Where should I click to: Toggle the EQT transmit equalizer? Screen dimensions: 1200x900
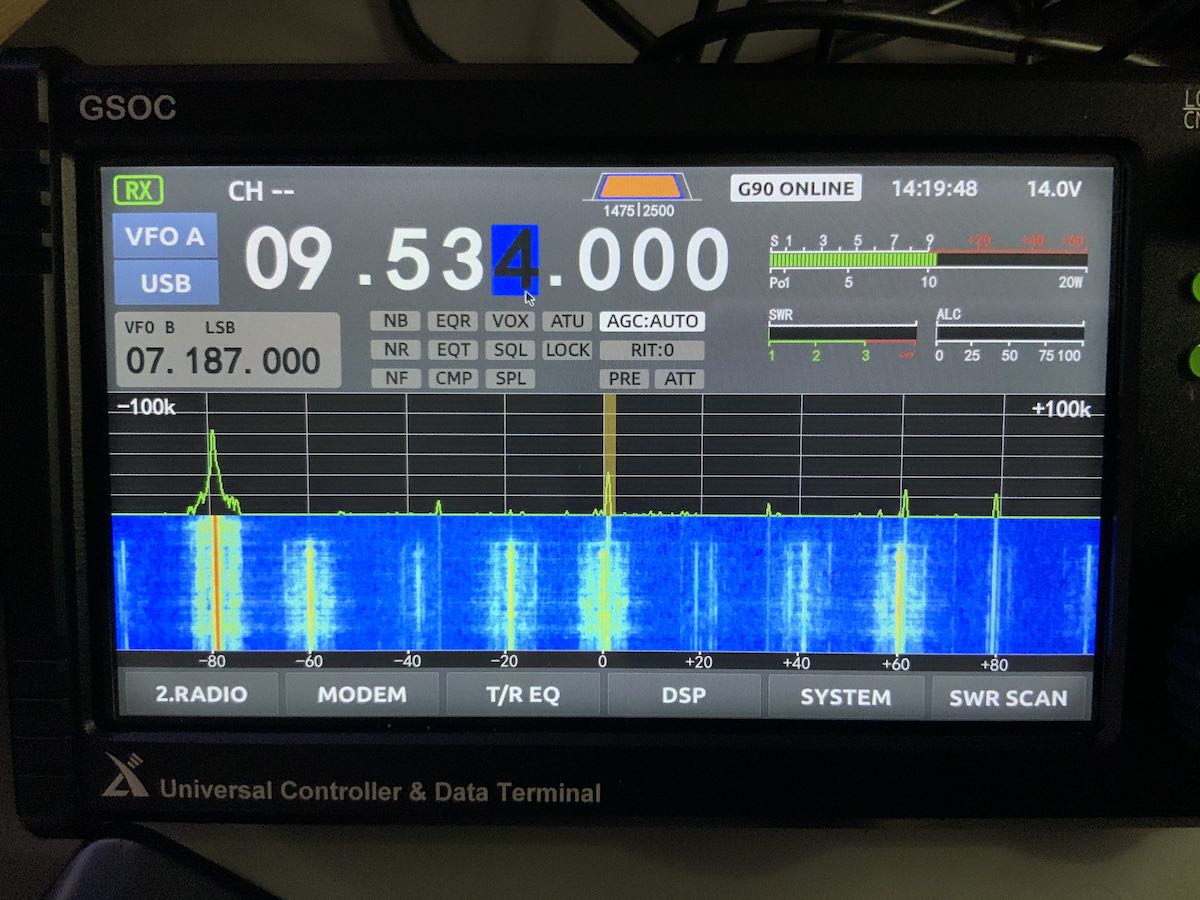(453, 350)
